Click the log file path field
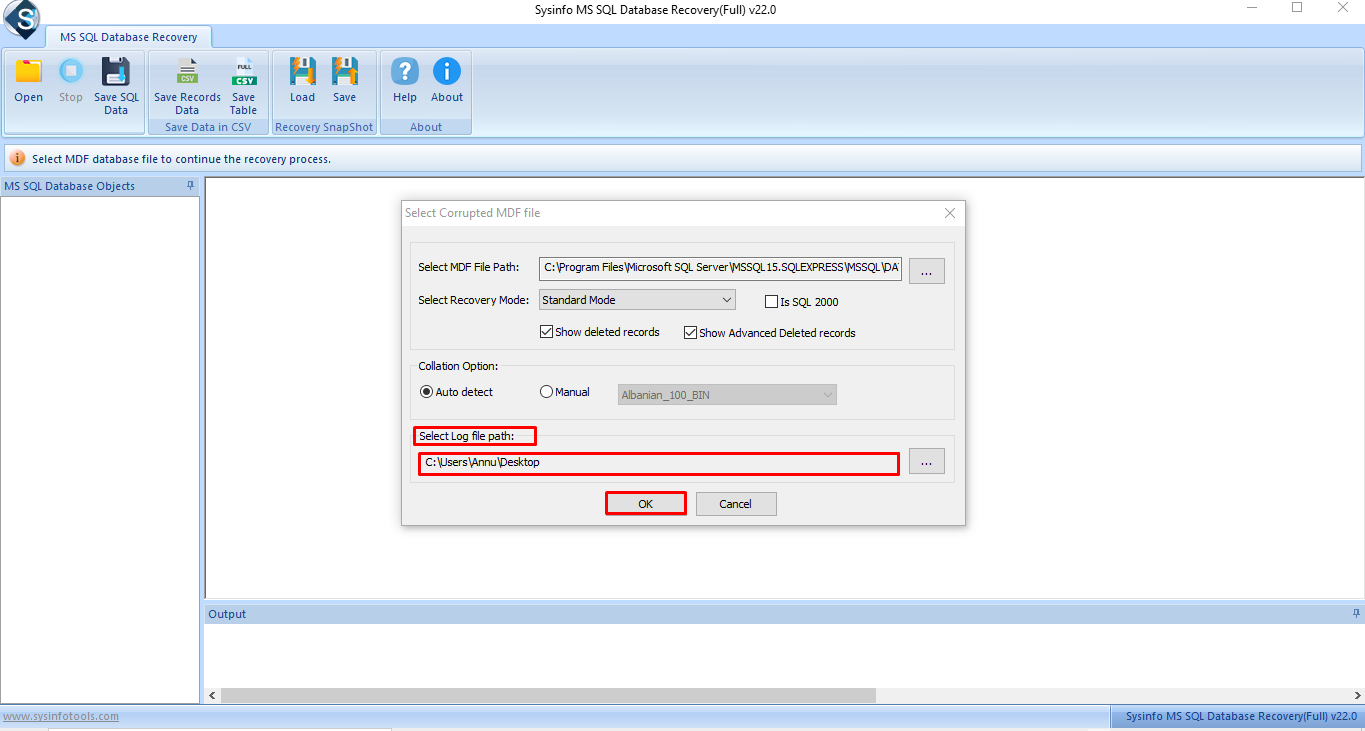The width and height of the screenshot is (1365, 731). (x=659, y=463)
